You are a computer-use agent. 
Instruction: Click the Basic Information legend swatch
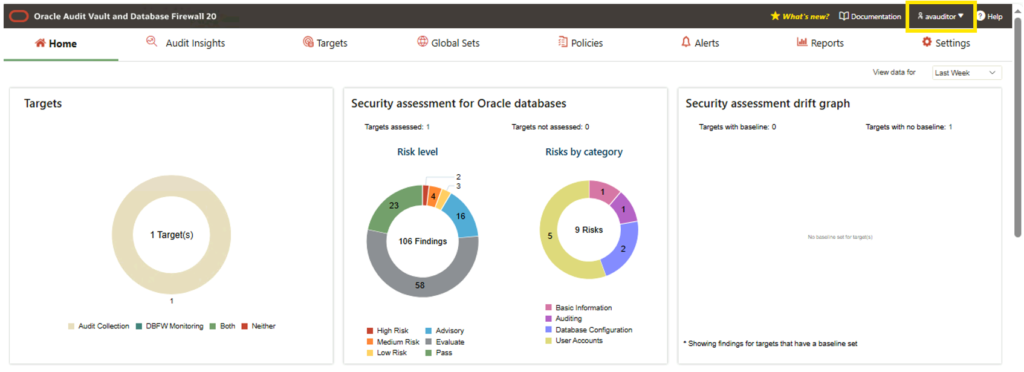coord(549,307)
